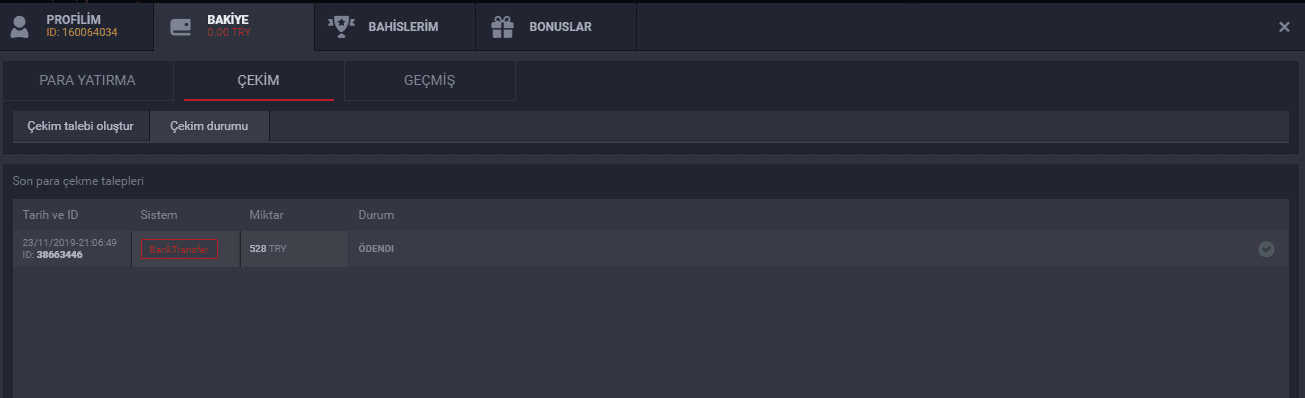Open the PROFİLİM tab label

74,20
